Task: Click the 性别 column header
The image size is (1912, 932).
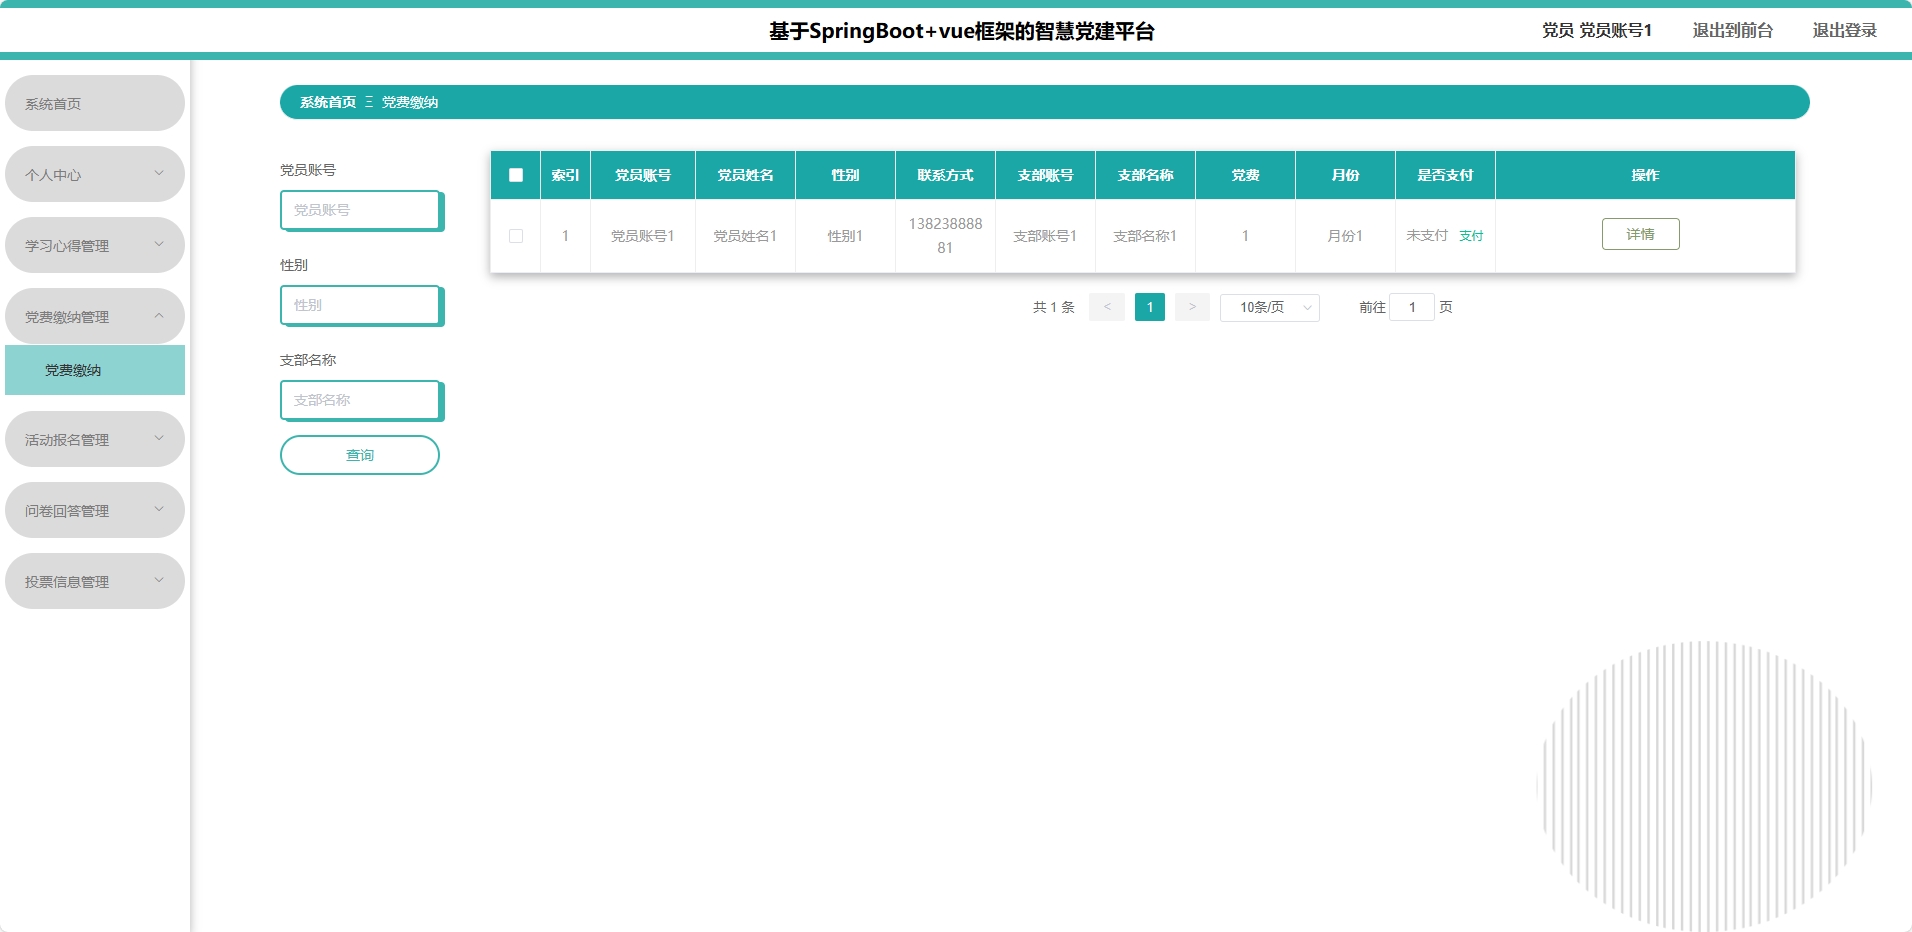Action: pos(845,175)
